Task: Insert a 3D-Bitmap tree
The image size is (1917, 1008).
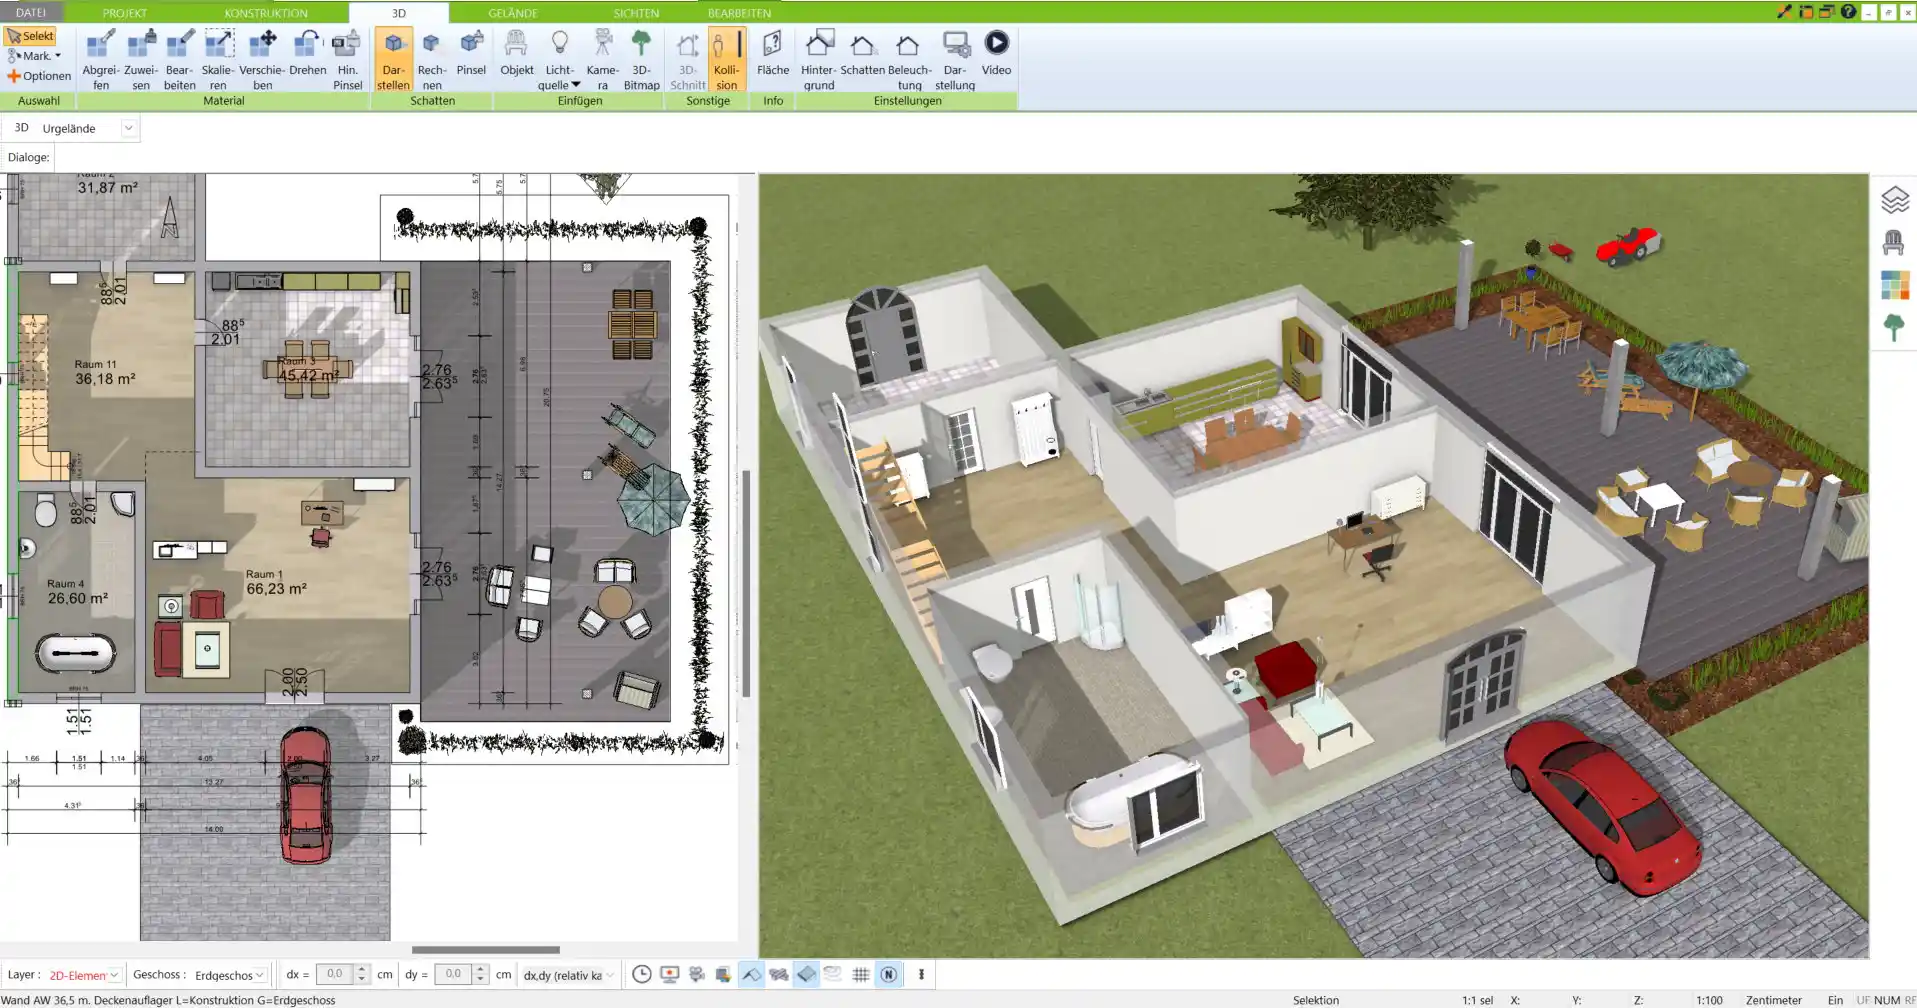Action: coord(641,60)
